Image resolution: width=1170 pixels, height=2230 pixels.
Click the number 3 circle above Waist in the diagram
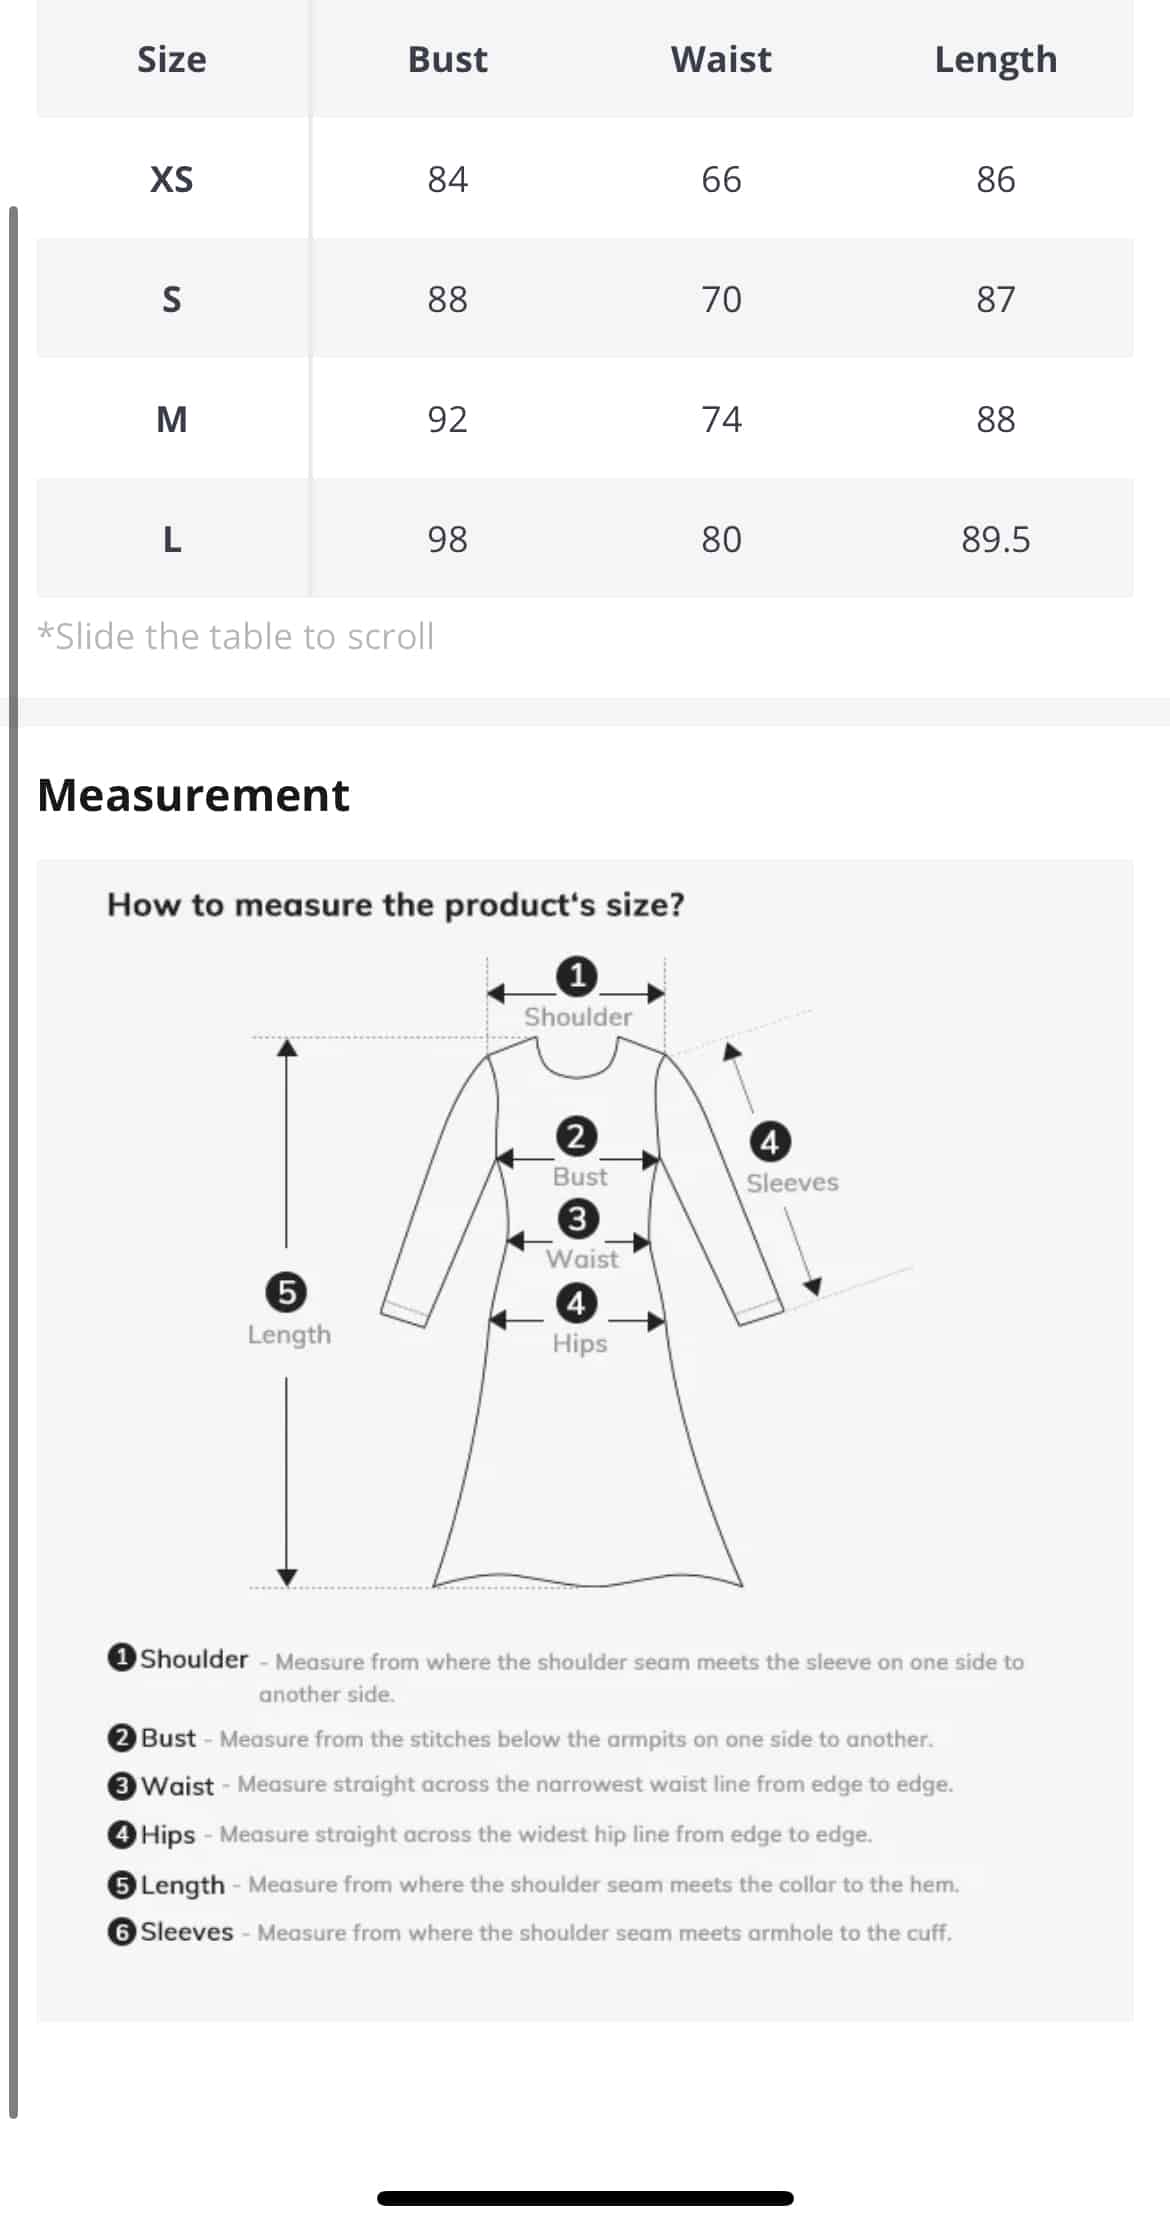(x=577, y=1219)
